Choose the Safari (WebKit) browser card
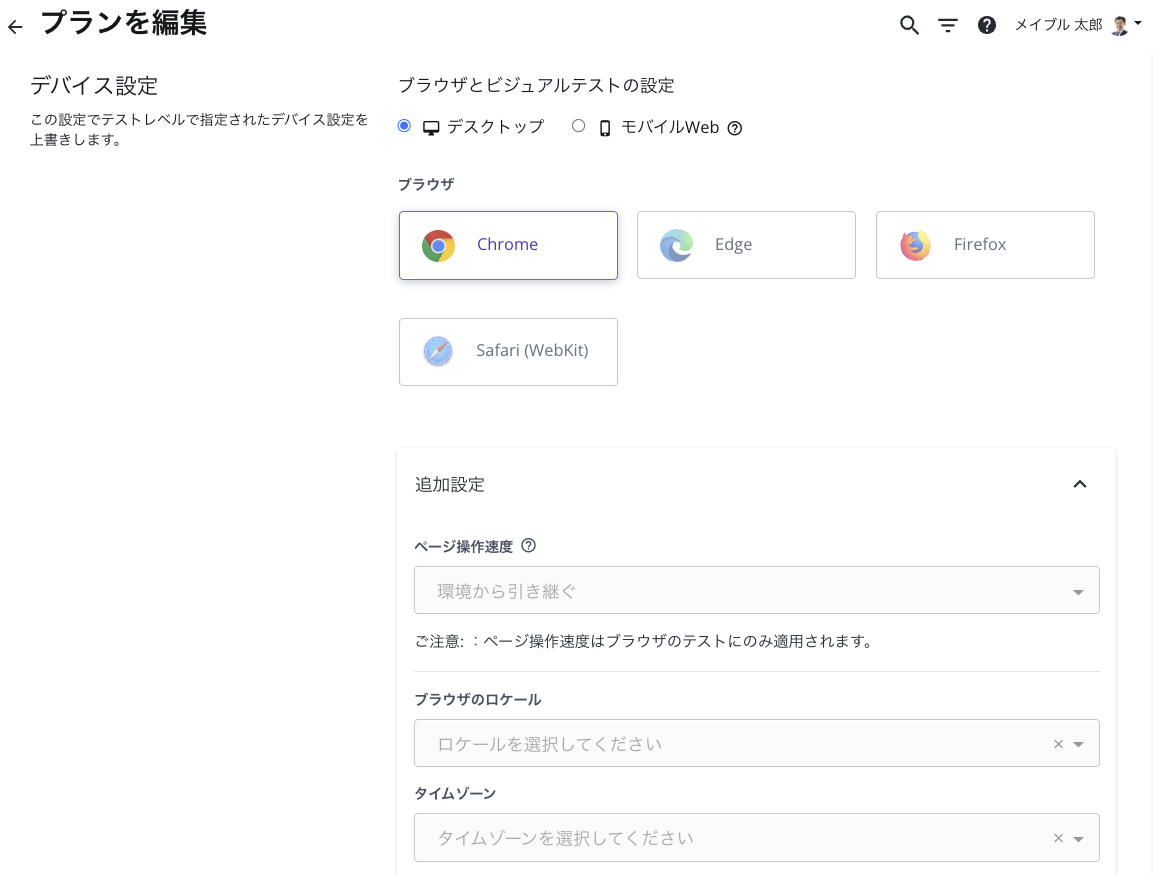The width and height of the screenshot is (1153, 875). (x=508, y=351)
